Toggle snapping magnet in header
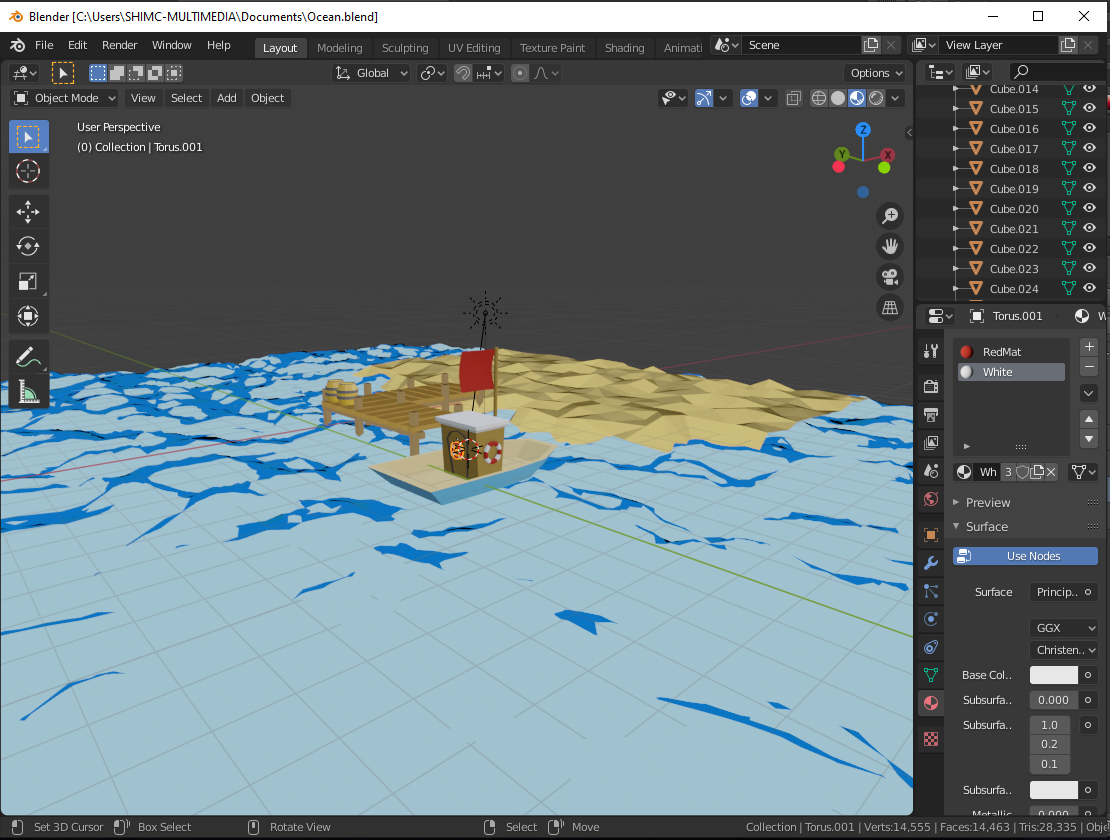Viewport: 1110px width, 840px height. 462,72
